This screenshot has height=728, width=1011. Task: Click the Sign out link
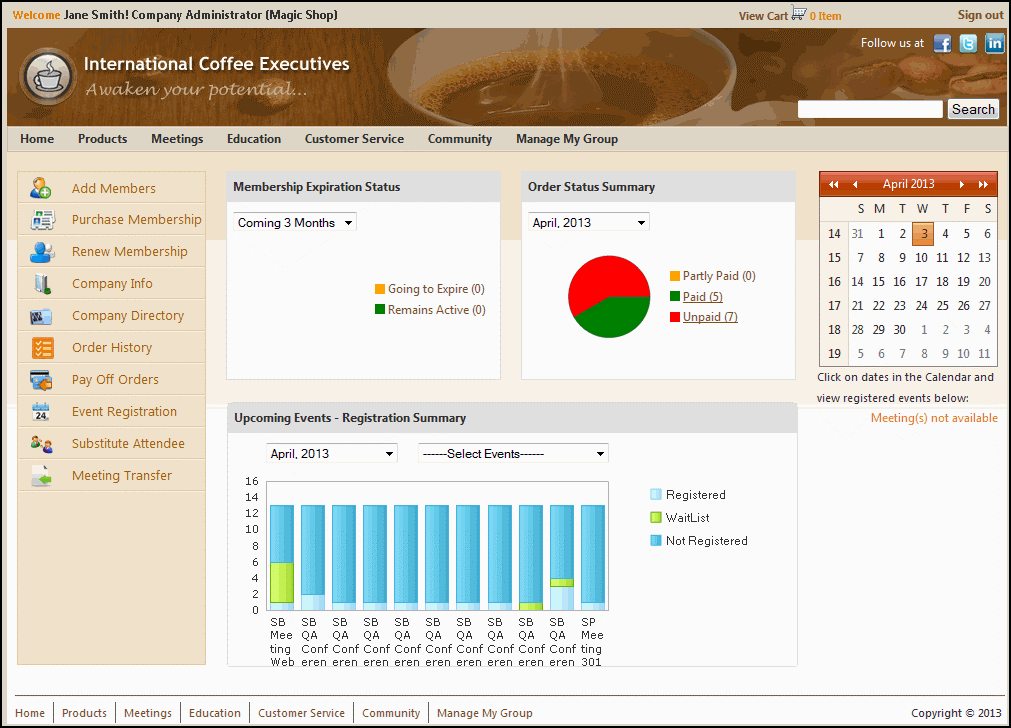980,15
